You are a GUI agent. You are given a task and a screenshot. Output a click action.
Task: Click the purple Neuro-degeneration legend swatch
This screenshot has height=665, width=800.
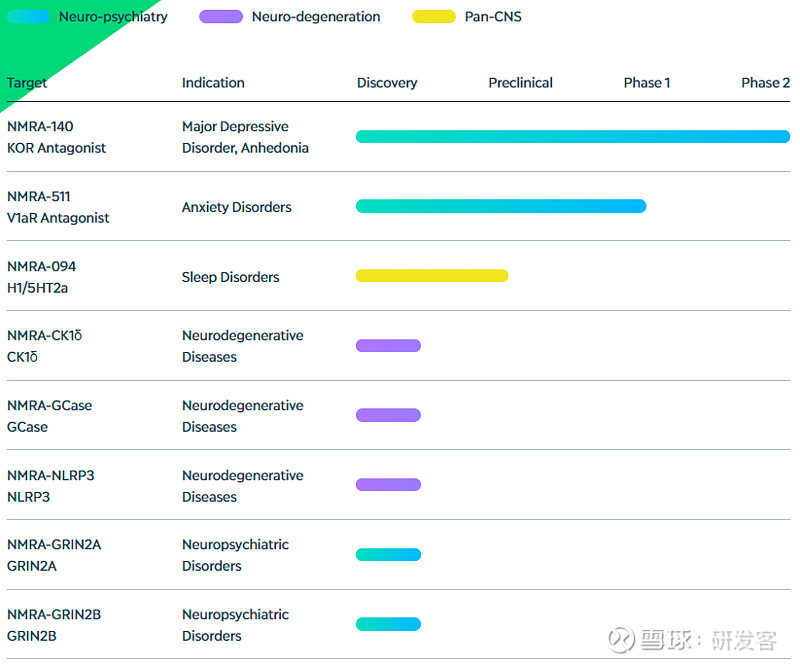point(221,17)
